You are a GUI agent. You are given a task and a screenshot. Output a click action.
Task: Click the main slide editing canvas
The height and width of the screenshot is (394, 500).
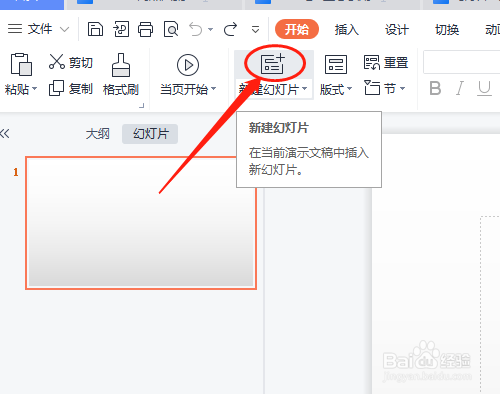(x=436, y=263)
